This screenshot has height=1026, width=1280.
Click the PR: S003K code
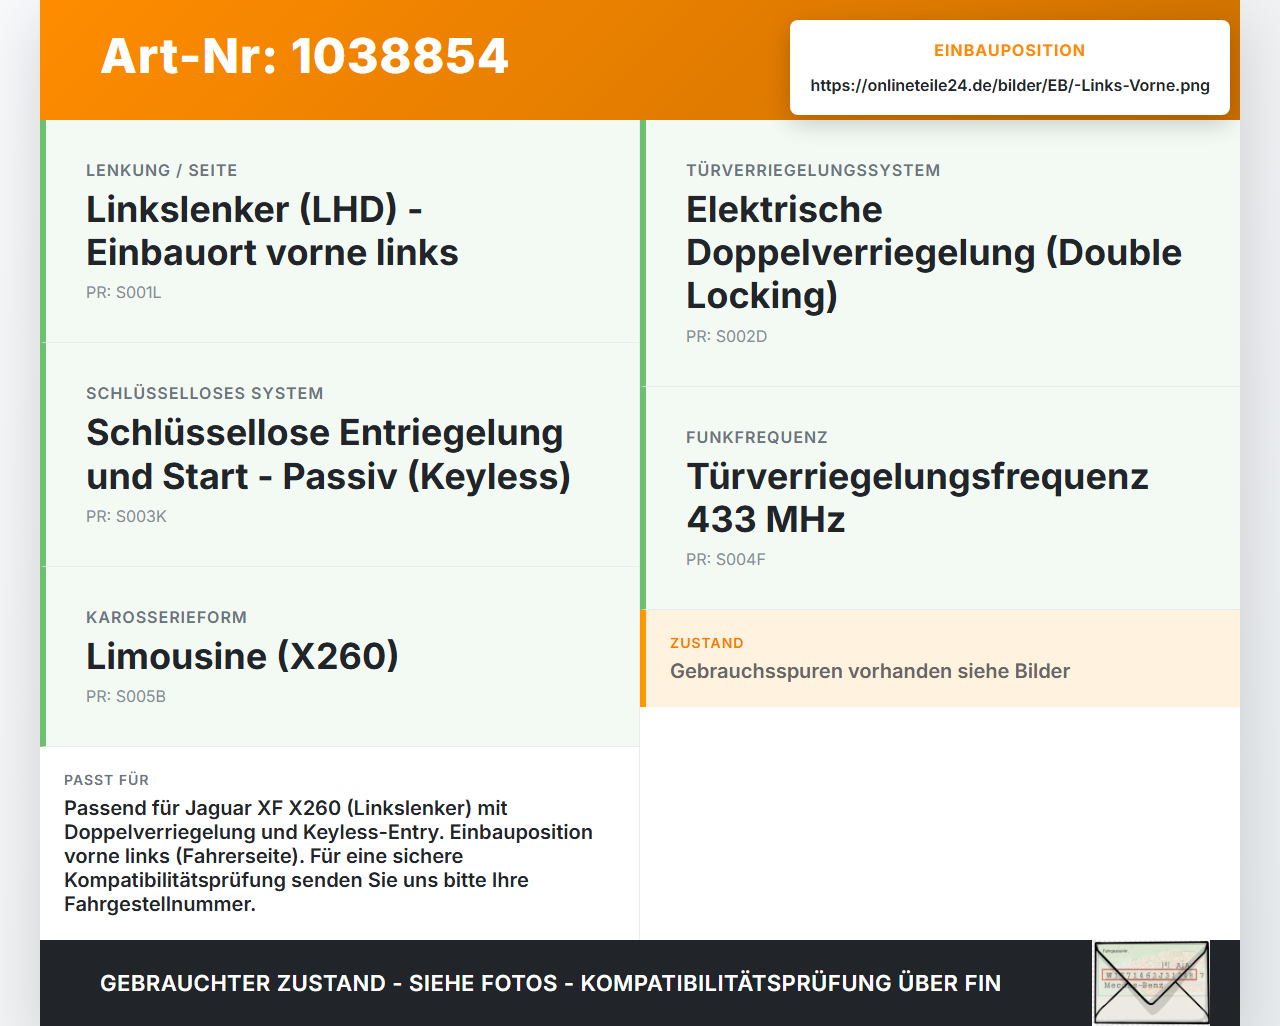pyautogui.click(x=127, y=517)
